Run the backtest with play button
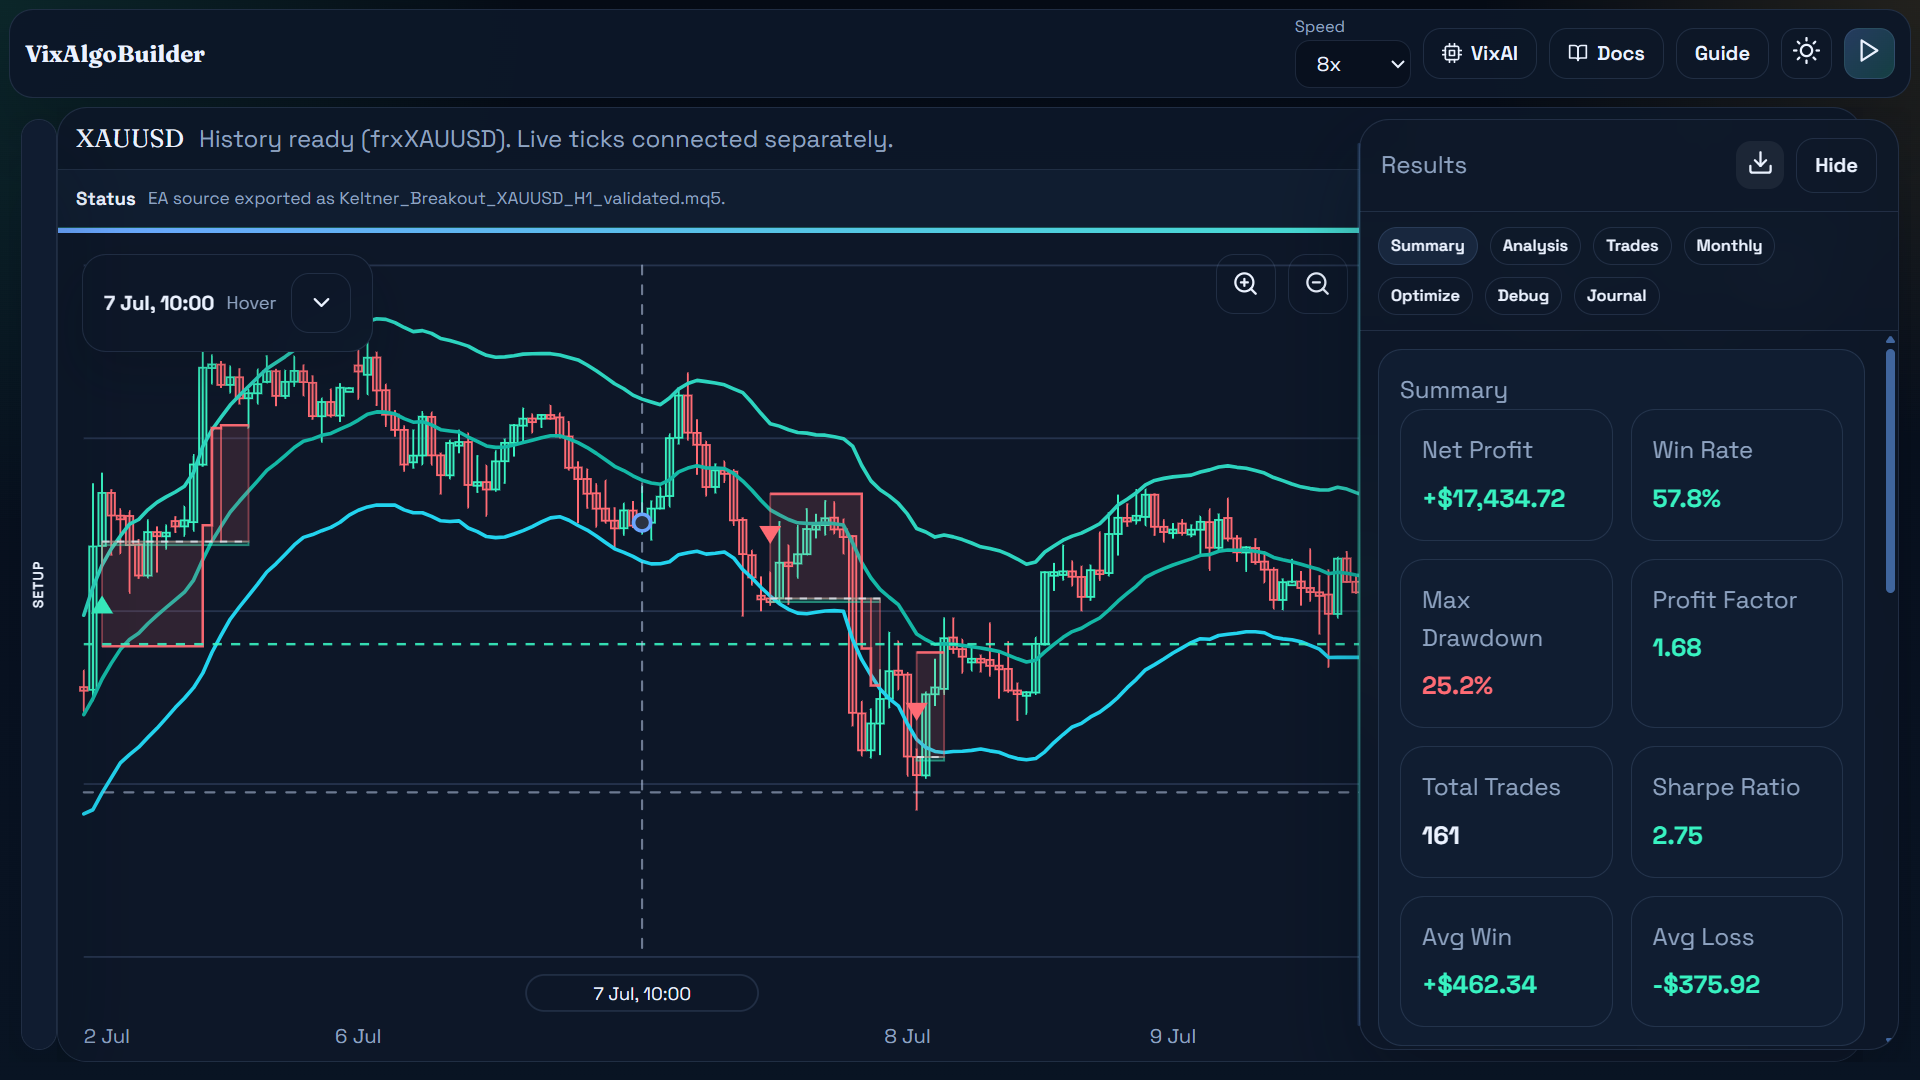The height and width of the screenshot is (1080, 1920). point(1869,52)
